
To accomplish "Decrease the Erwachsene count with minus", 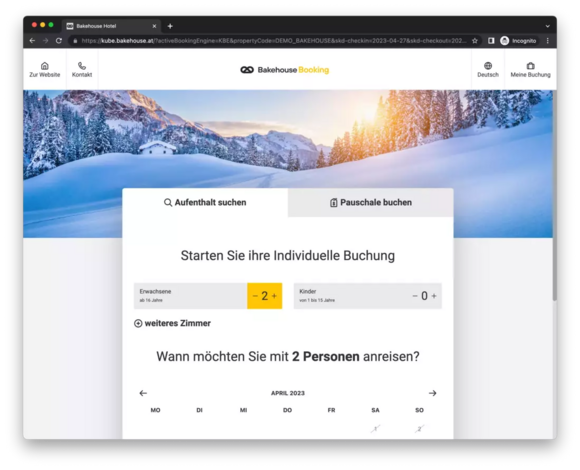I will point(255,296).
